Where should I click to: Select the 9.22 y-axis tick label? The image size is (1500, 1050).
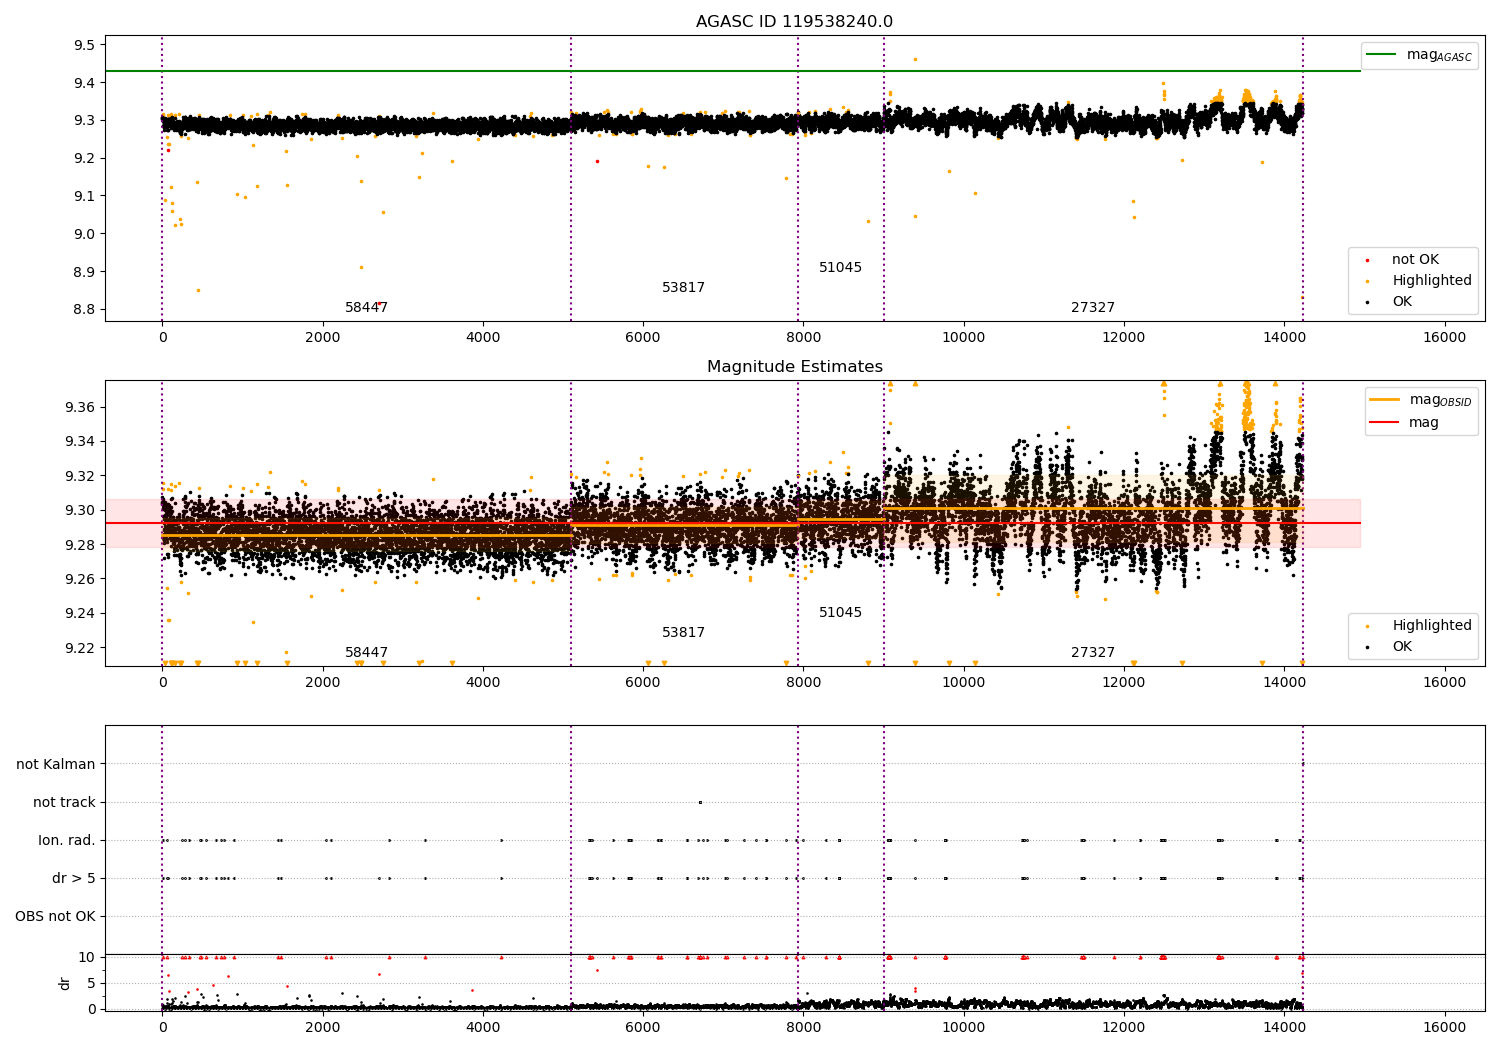click(80, 648)
